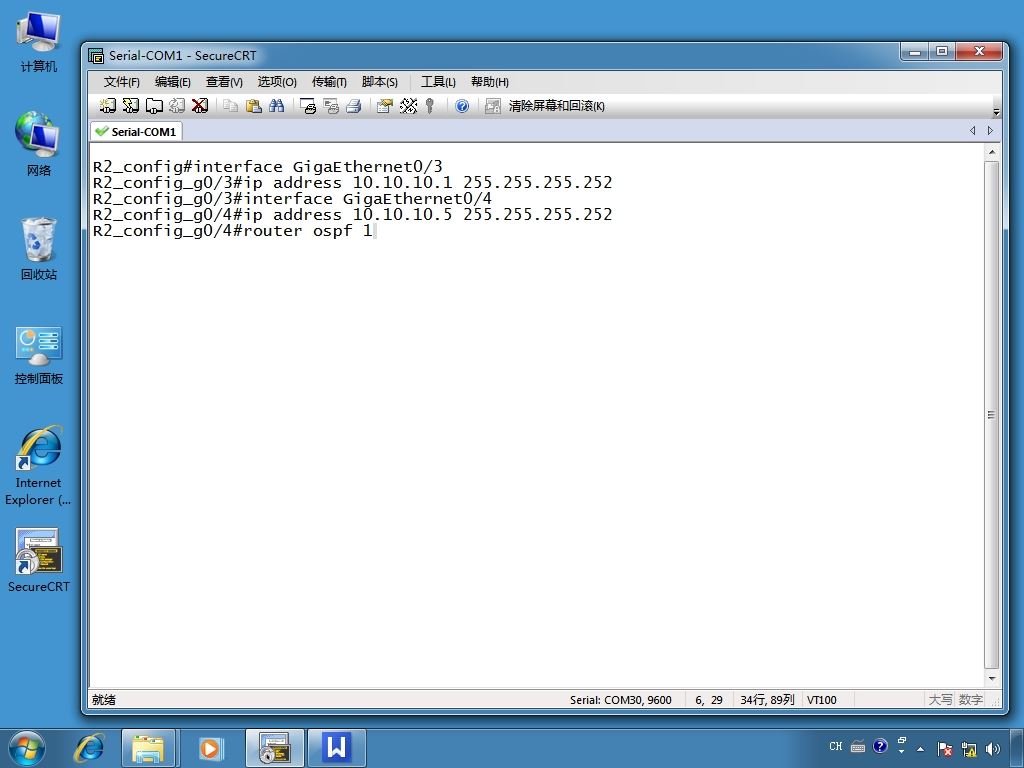Click the tab scroll left arrow
Image resolution: width=1024 pixels, height=768 pixels.
[x=972, y=131]
